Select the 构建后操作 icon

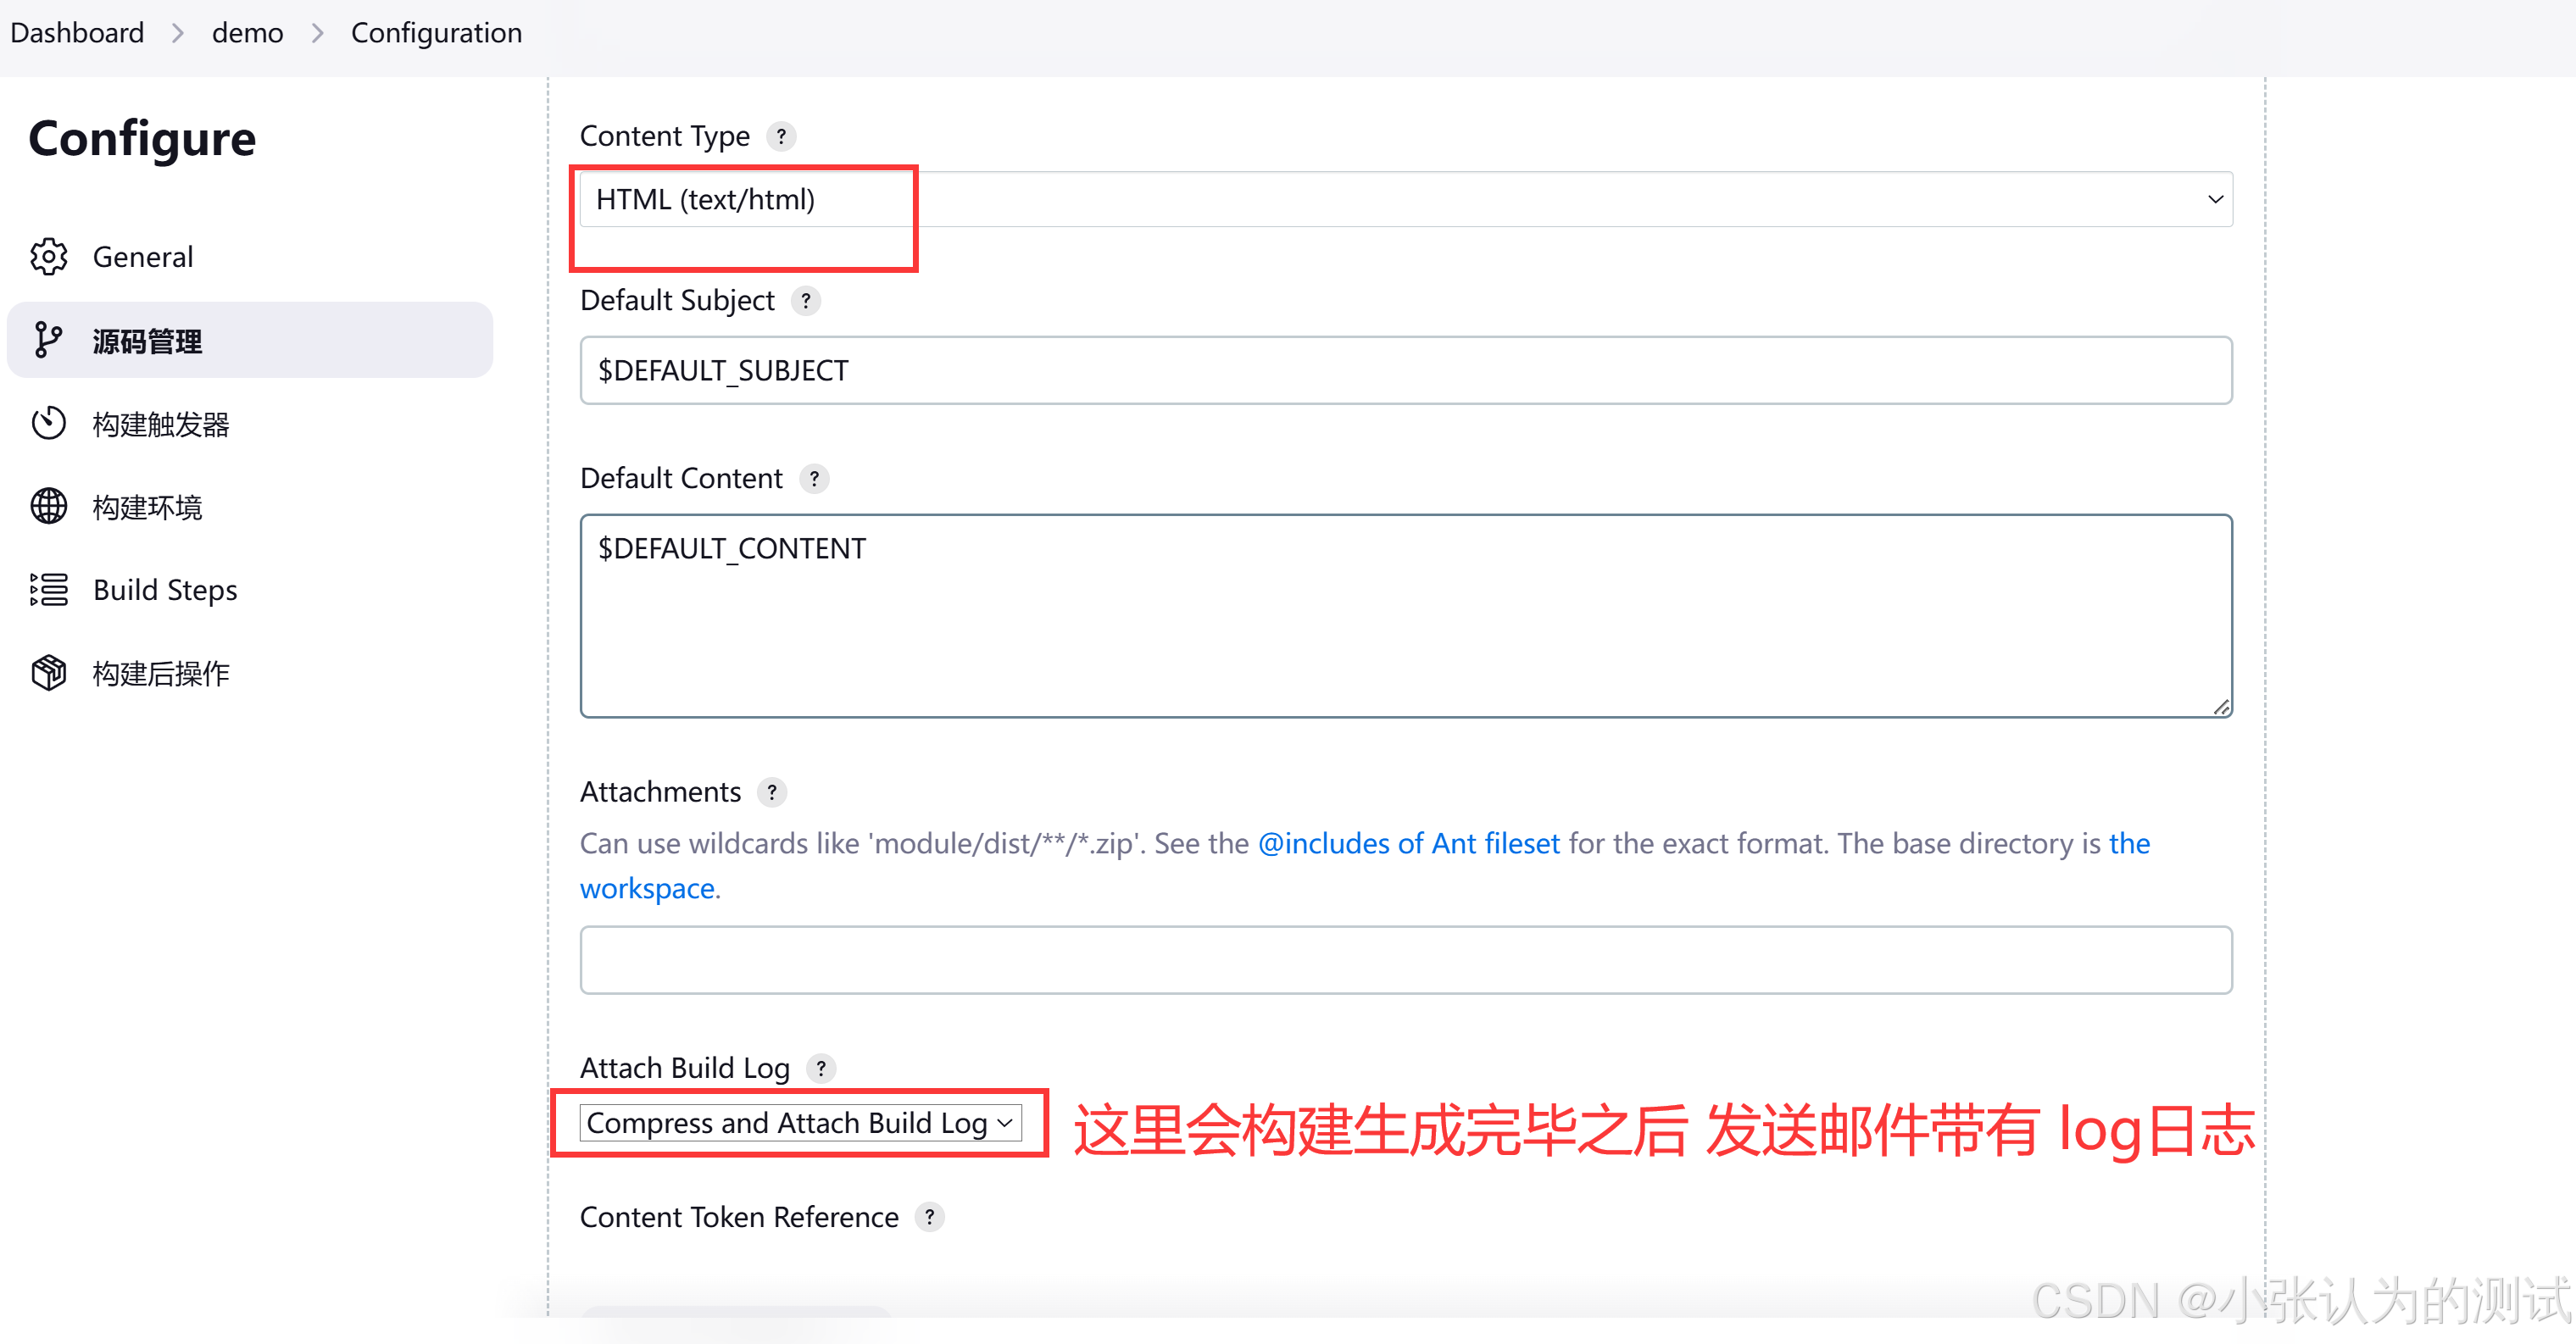pyautogui.click(x=49, y=673)
